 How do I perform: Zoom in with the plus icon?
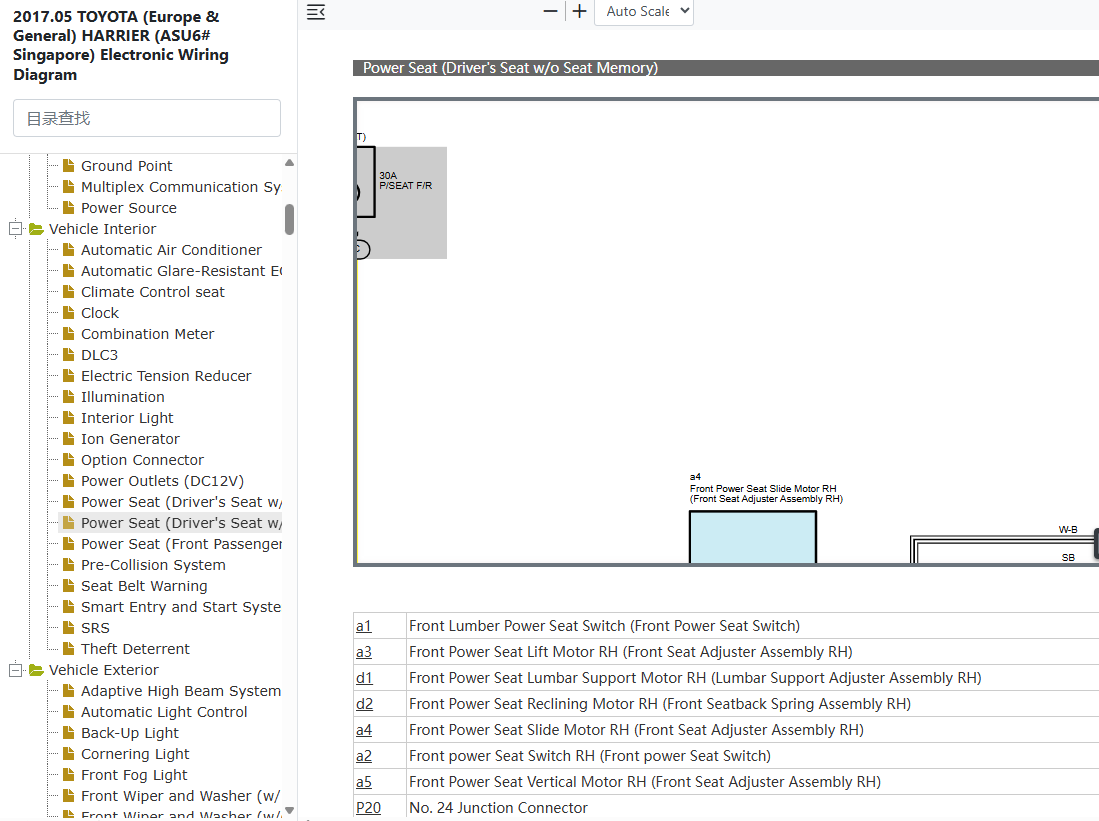pyautogui.click(x=580, y=11)
